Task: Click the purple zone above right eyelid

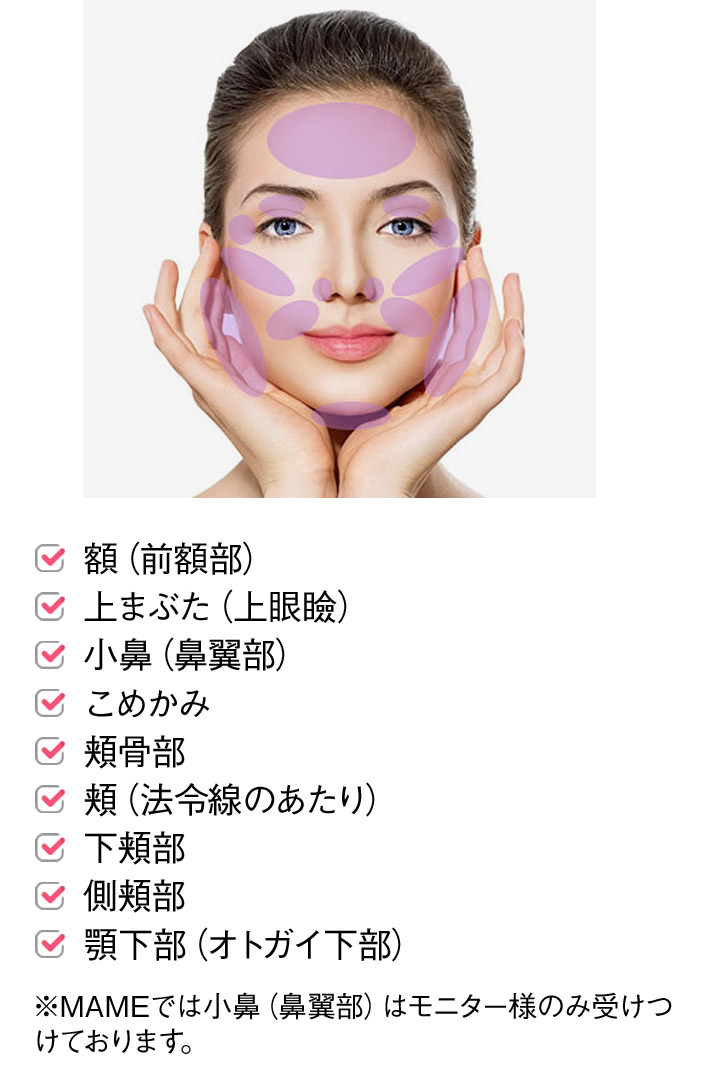Action: coord(407,205)
